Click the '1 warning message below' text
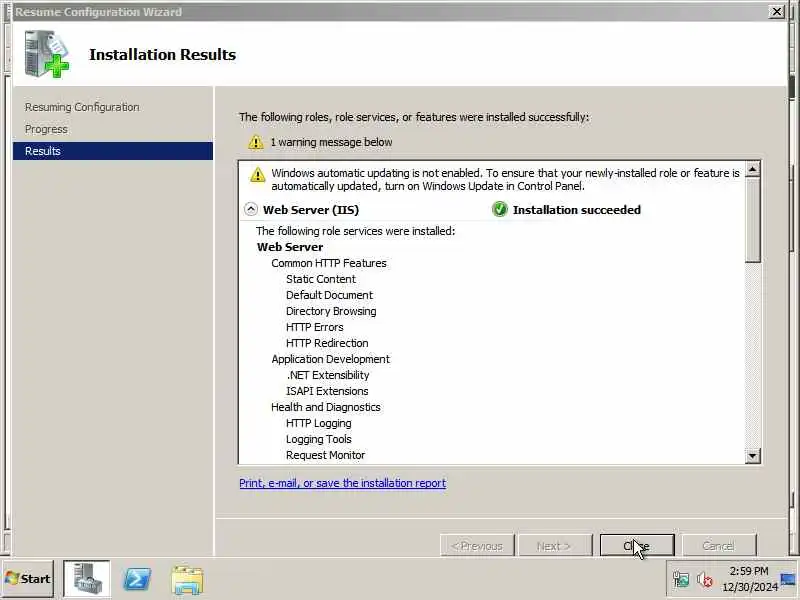Image resolution: width=800 pixels, height=600 pixels. click(x=331, y=142)
